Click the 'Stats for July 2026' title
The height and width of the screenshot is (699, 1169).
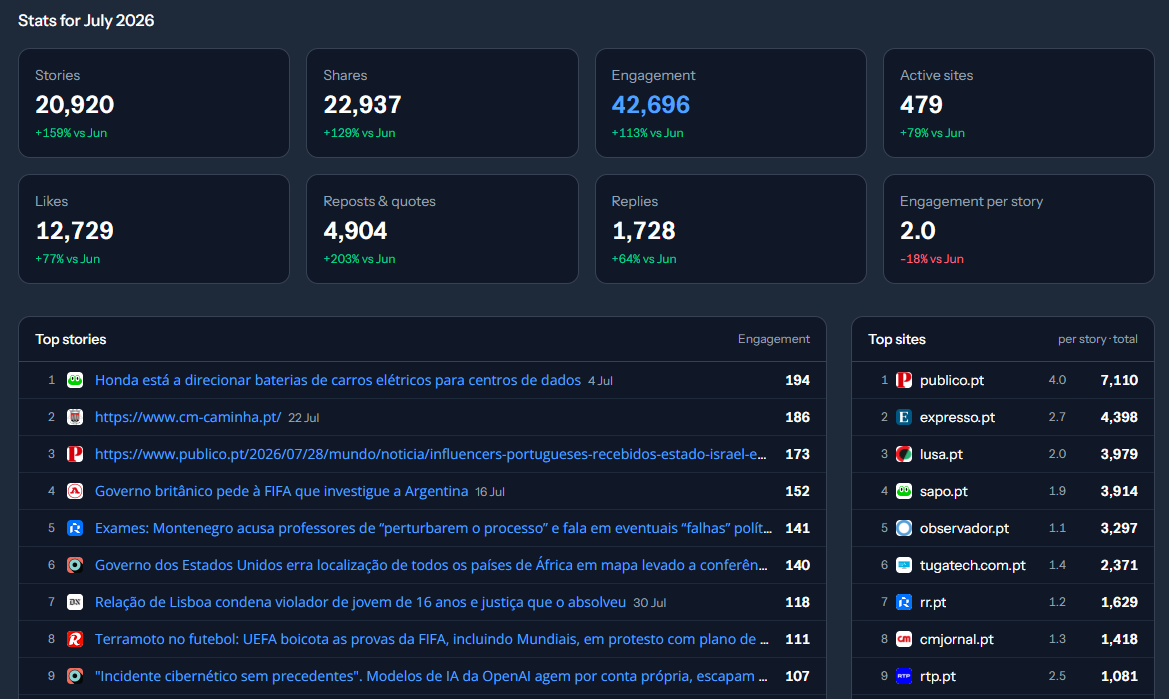coord(86,21)
